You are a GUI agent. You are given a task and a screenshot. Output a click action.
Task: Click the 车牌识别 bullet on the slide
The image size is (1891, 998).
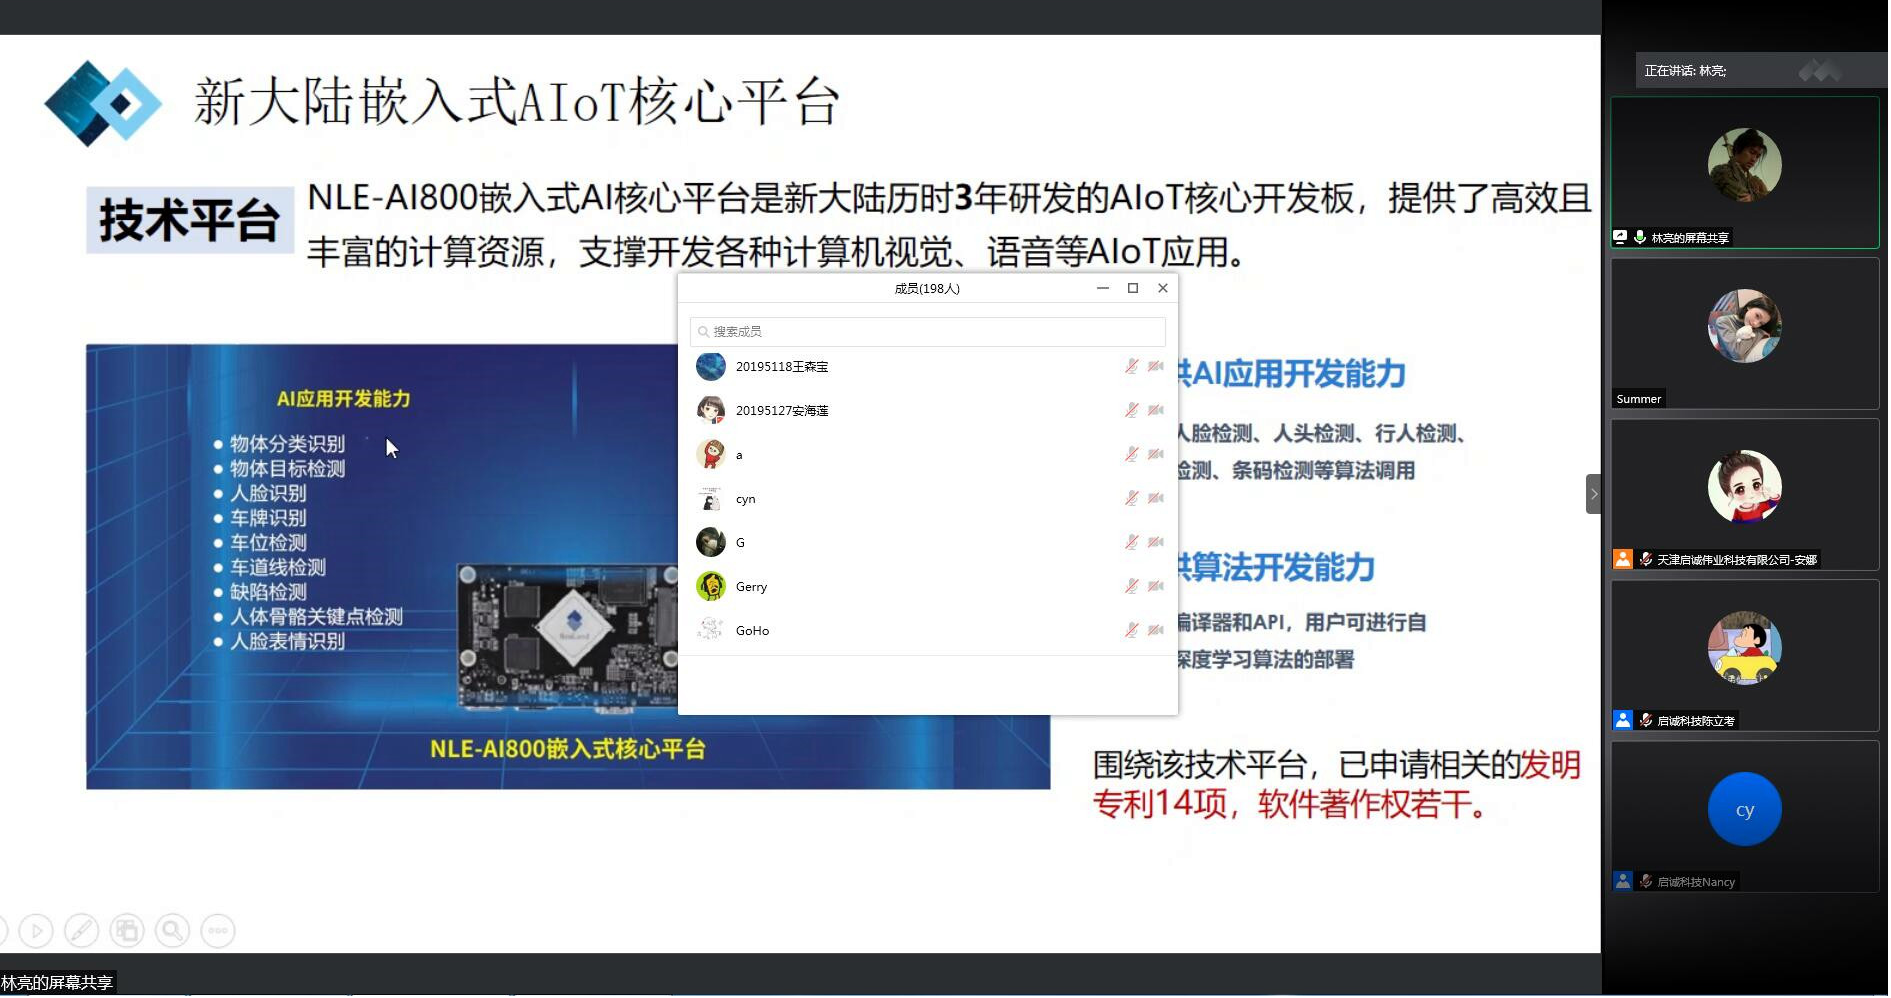(268, 518)
